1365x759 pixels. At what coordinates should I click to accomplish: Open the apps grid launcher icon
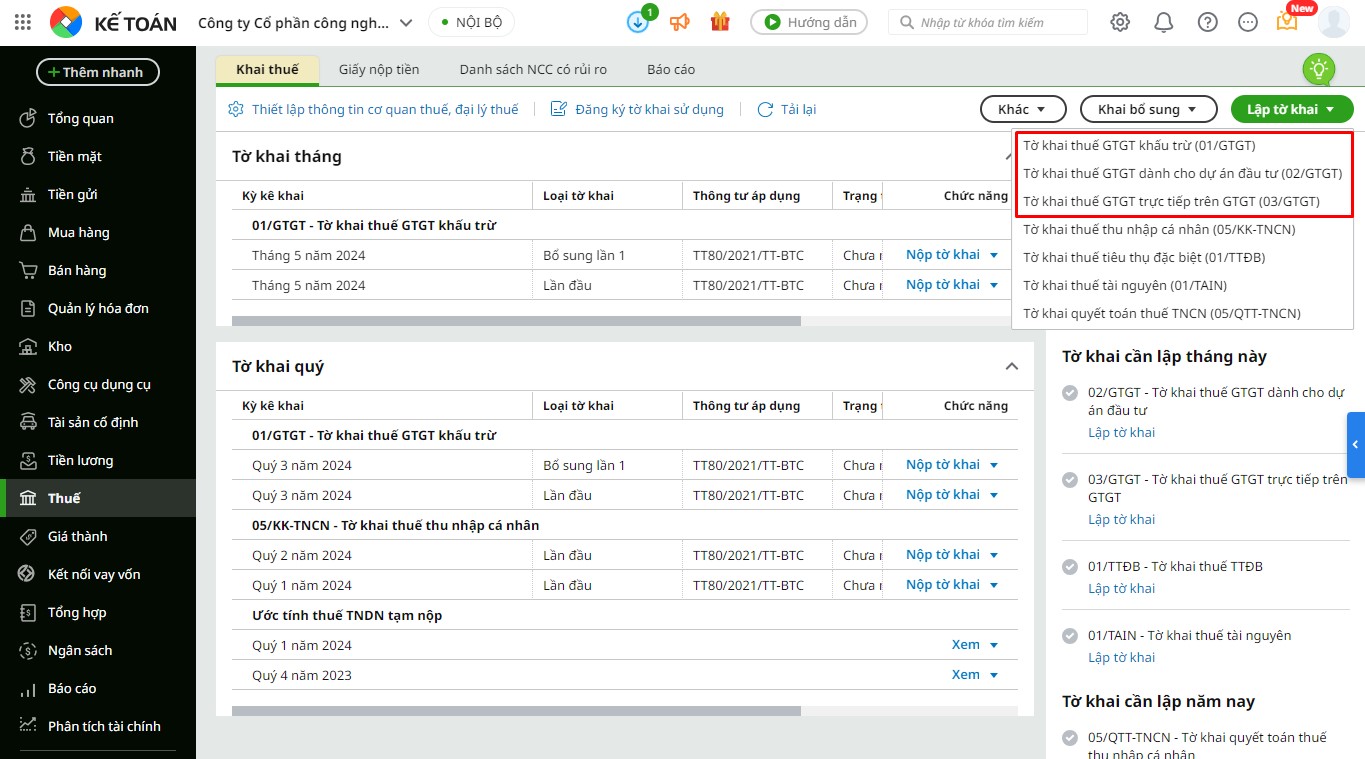coord(23,22)
